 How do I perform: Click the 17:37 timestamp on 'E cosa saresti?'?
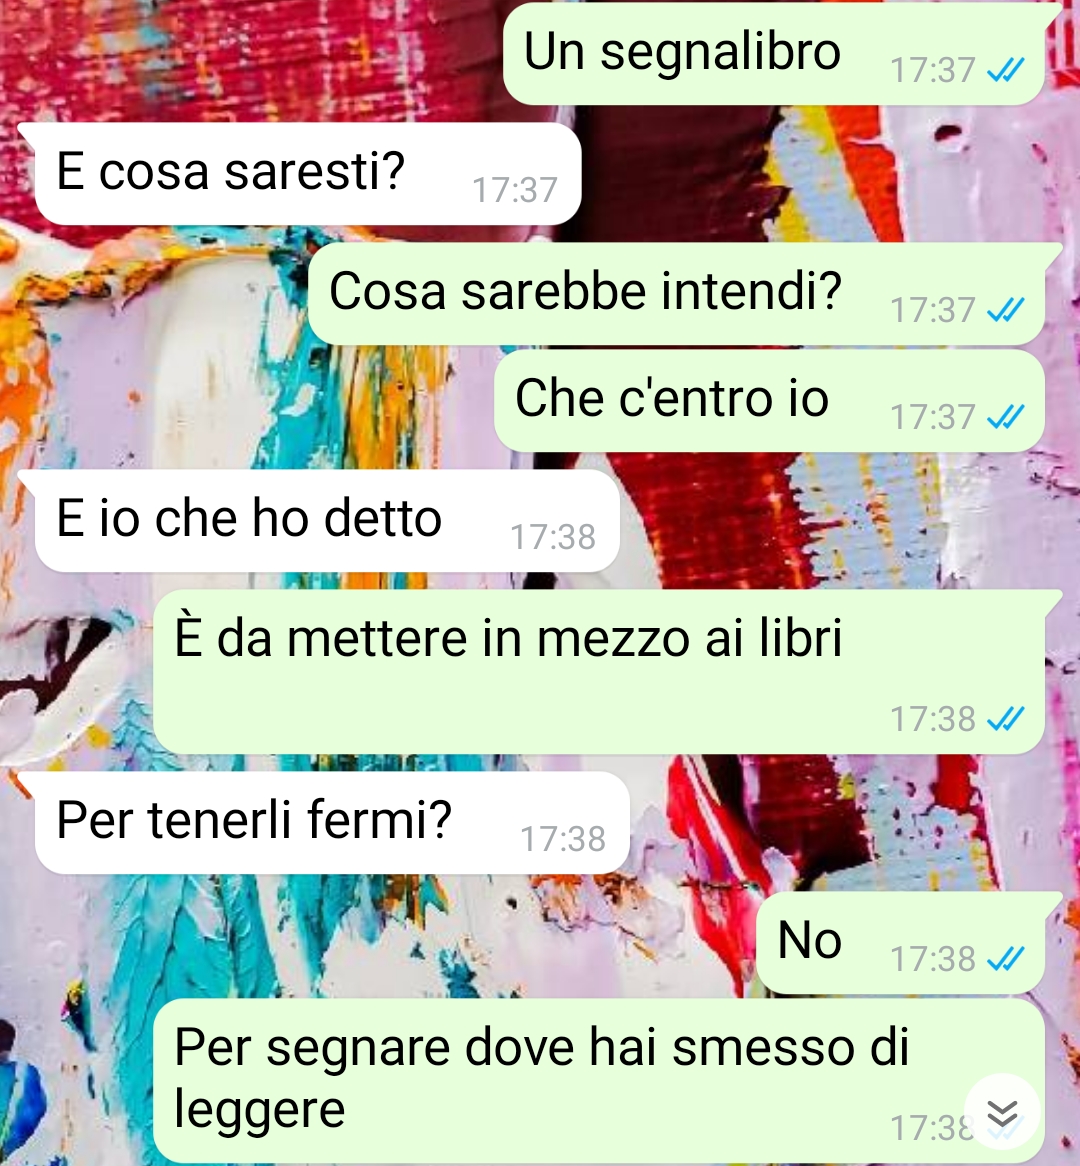click(x=515, y=190)
